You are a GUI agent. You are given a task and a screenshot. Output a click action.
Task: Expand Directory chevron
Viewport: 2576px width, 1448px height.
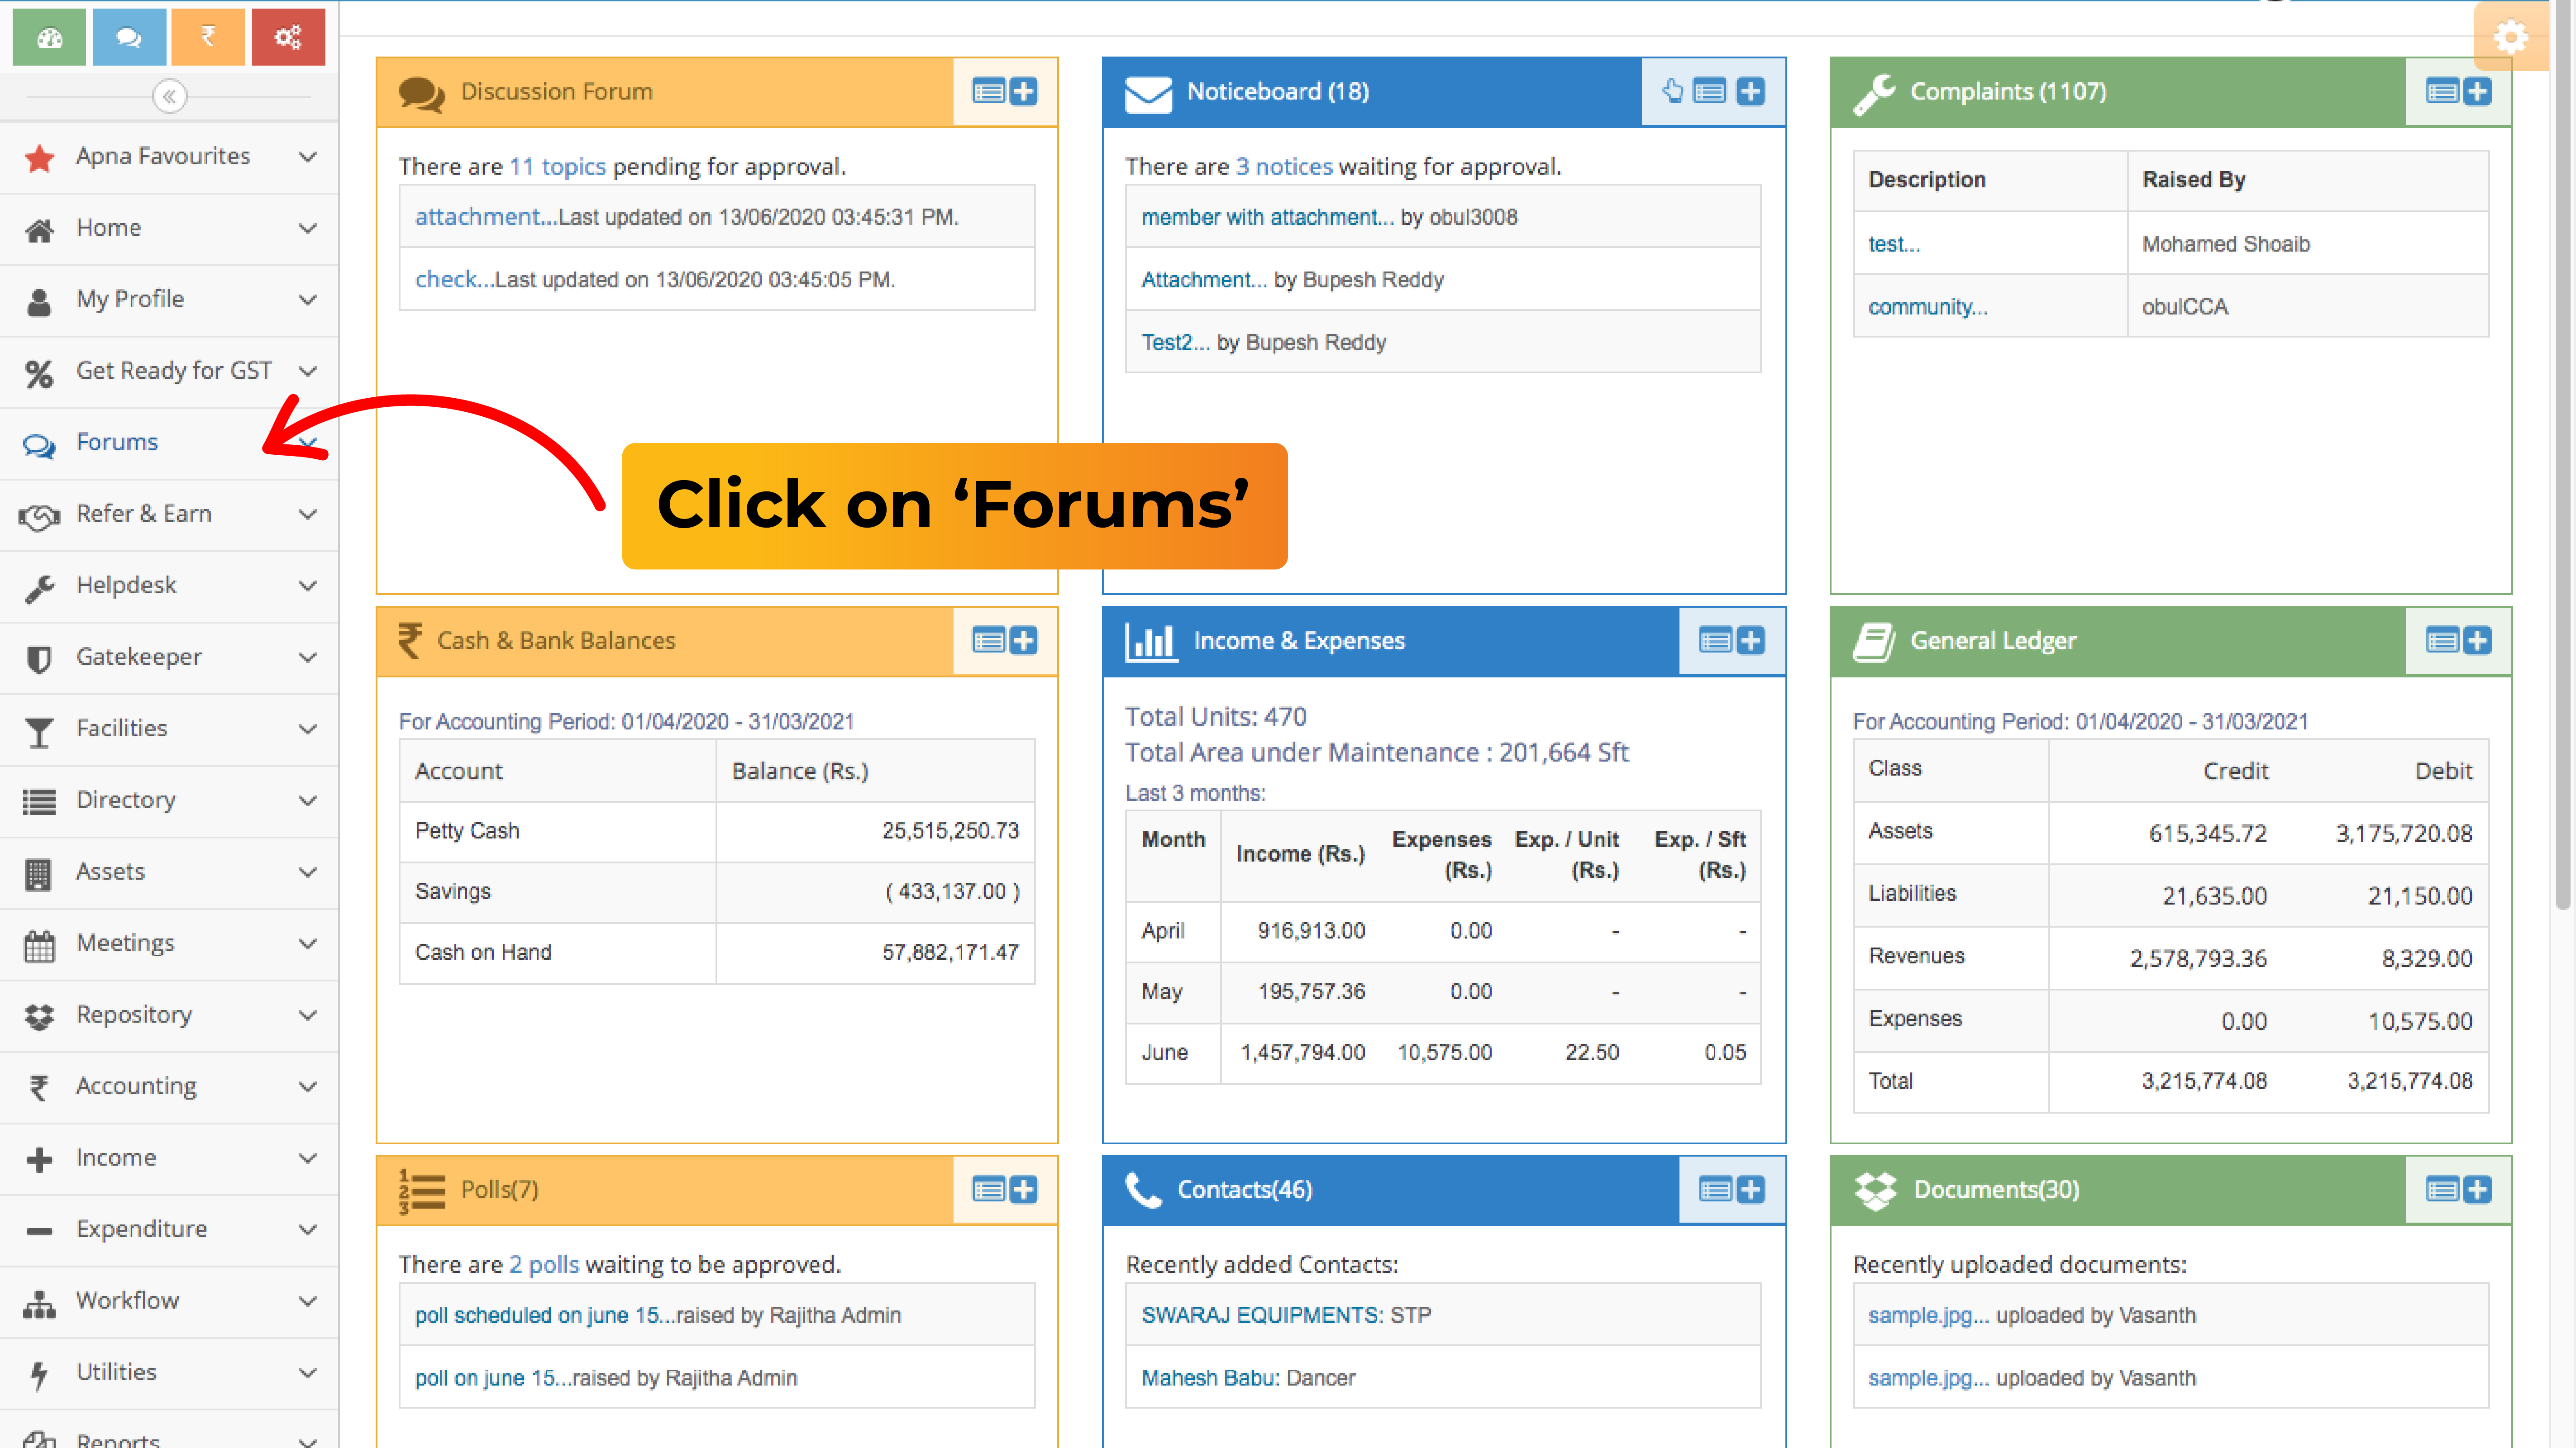point(308,800)
